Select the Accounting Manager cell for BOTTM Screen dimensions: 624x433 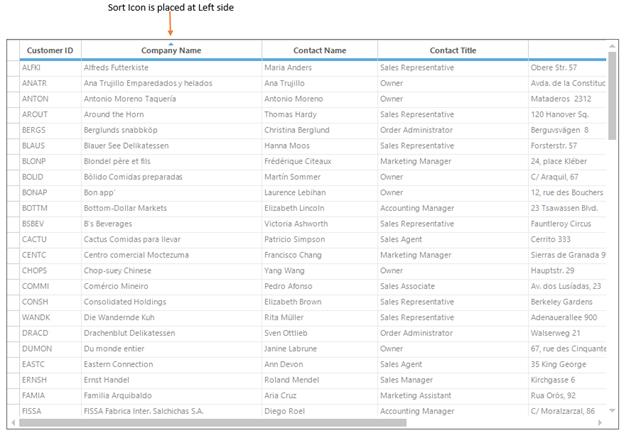pos(453,208)
